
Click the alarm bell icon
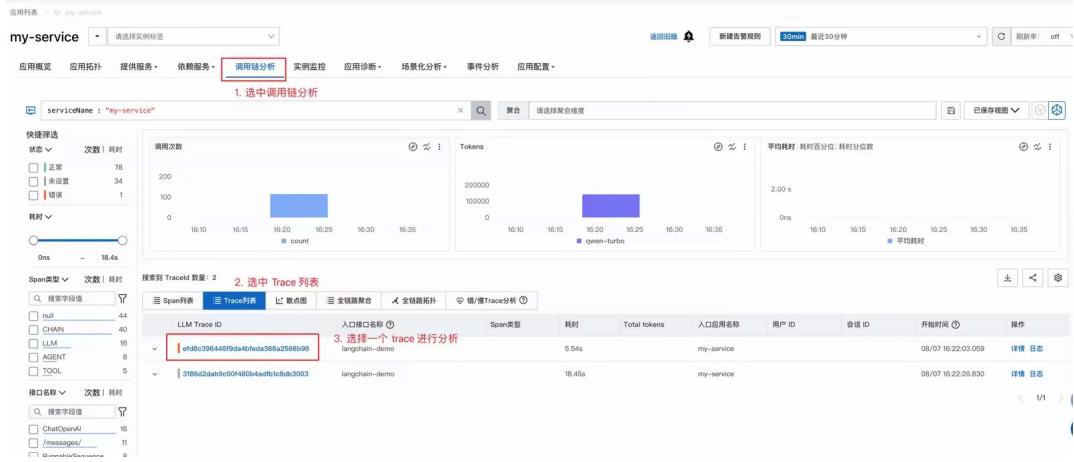pyautogui.click(x=689, y=37)
